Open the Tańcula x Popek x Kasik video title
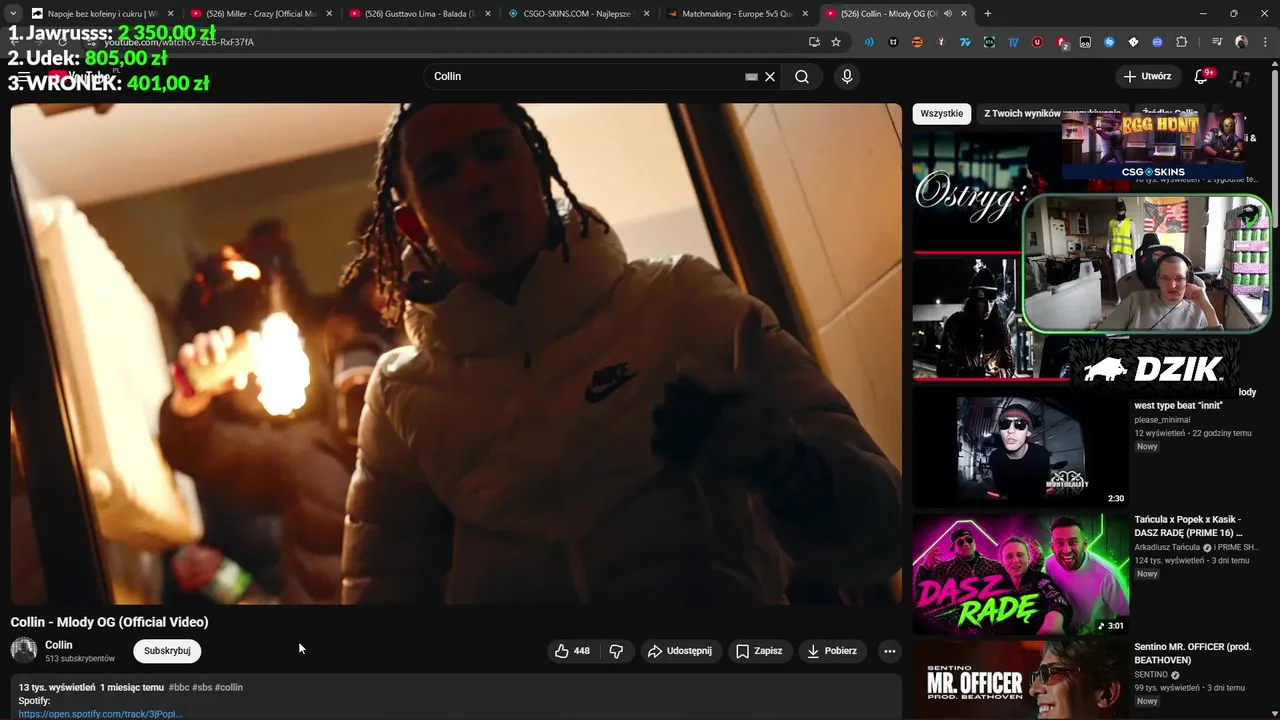This screenshot has width=1280, height=720. (1188, 526)
